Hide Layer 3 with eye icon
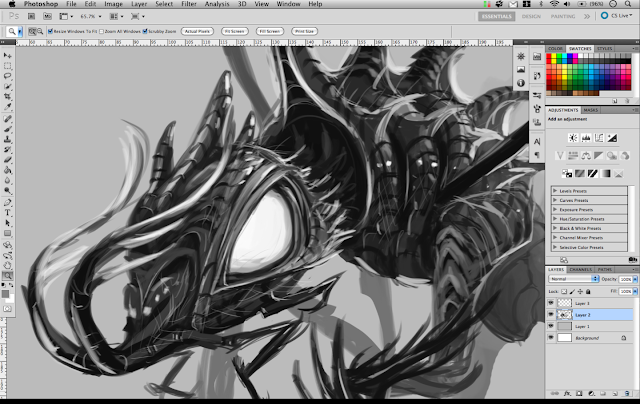The width and height of the screenshot is (640, 404). (x=551, y=303)
